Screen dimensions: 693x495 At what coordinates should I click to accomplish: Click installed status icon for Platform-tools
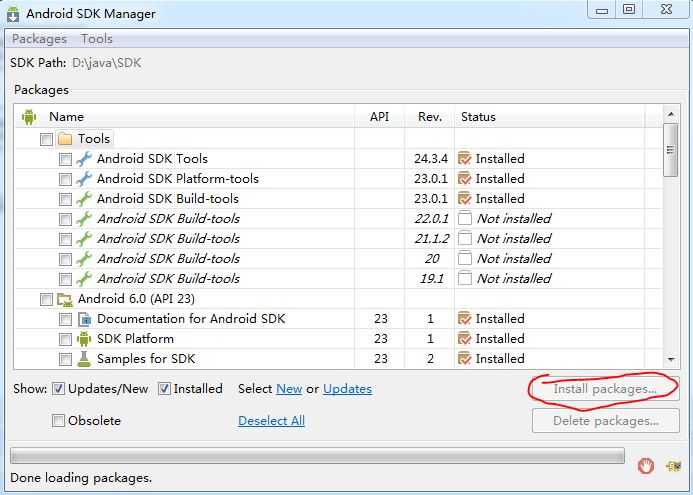tap(465, 179)
